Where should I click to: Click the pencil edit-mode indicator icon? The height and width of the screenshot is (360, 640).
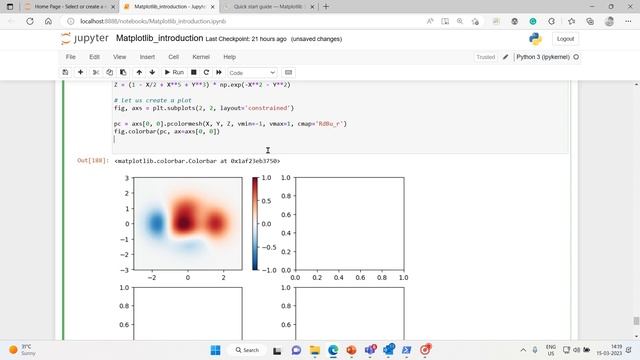click(505, 57)
